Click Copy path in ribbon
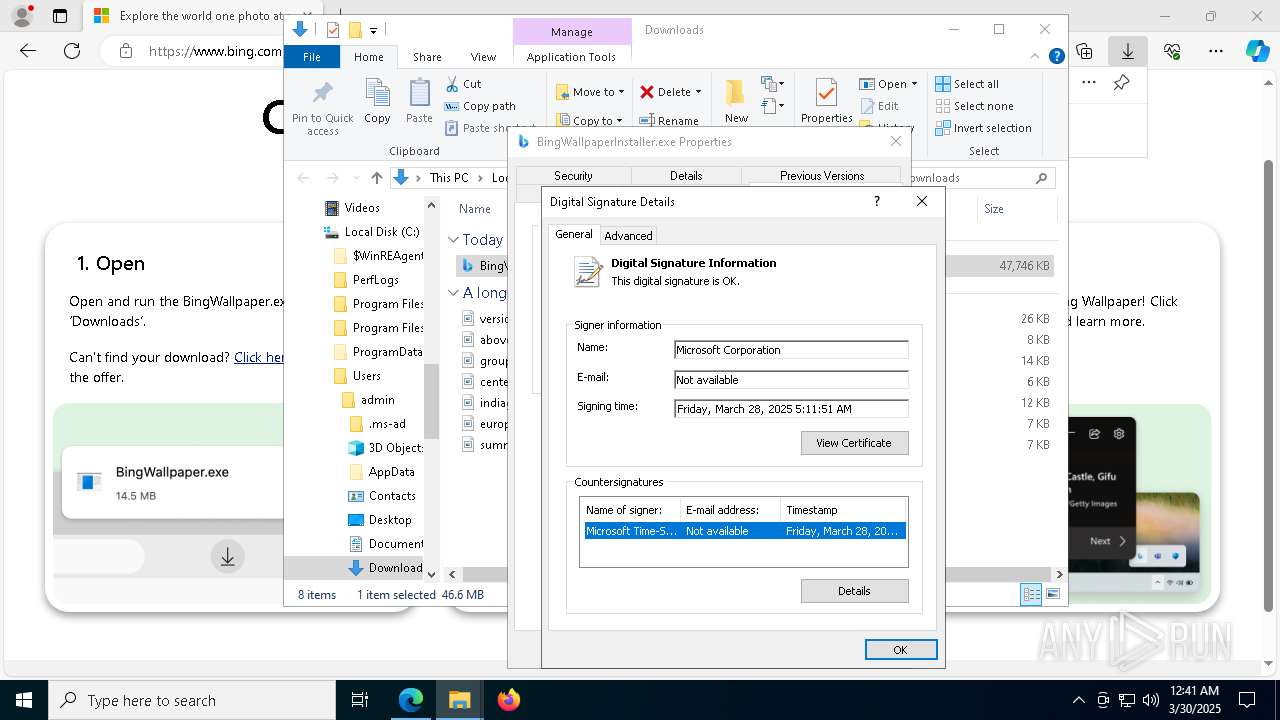 click(480, 106)
